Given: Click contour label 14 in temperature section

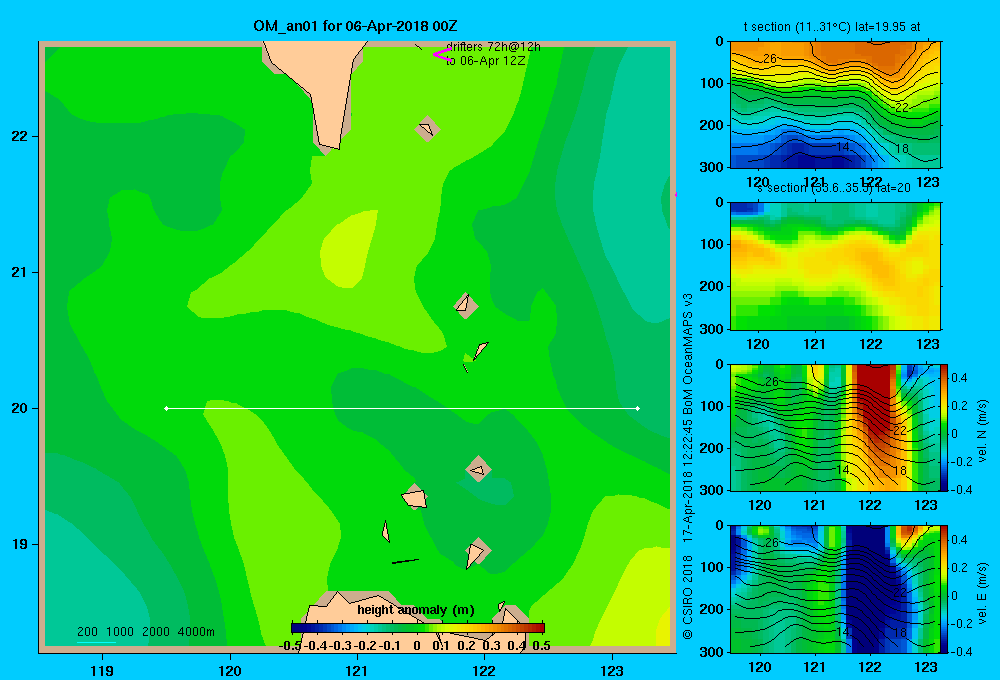Looking at the screenshot, I should click(x=842, y=147).
